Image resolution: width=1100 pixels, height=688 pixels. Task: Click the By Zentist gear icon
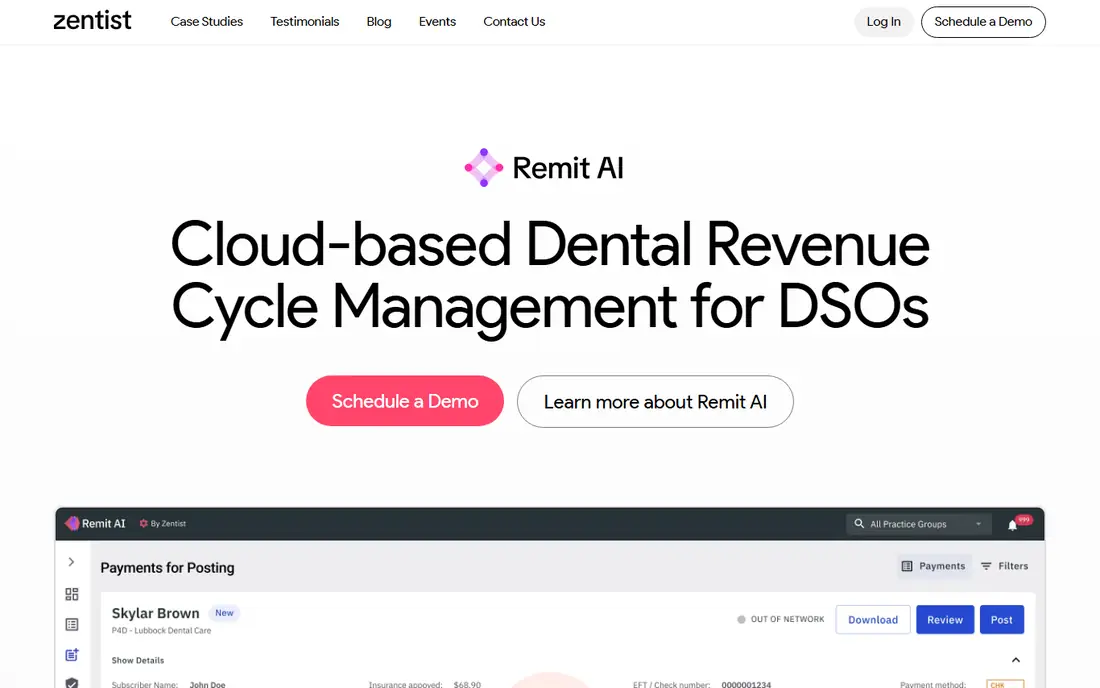tap(143, 523)
